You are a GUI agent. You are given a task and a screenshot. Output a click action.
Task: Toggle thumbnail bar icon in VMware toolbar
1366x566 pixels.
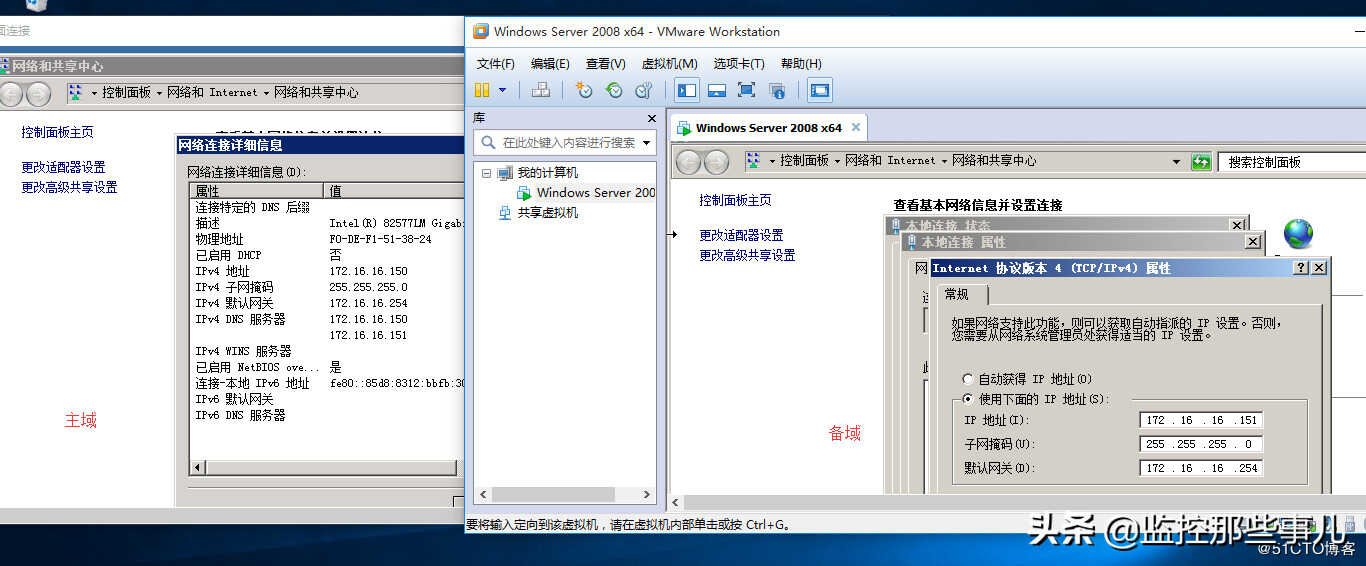pos(716,90)
